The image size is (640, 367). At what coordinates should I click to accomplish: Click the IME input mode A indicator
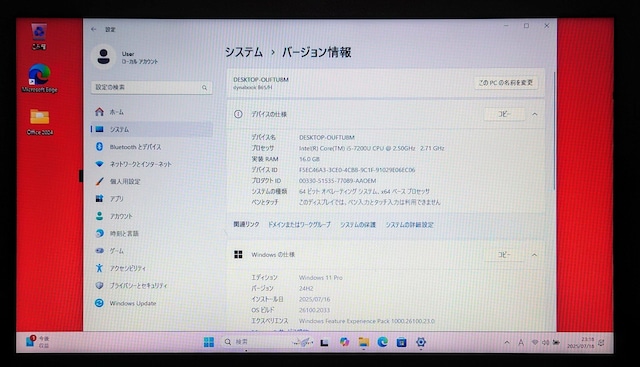tap(521, 343)
